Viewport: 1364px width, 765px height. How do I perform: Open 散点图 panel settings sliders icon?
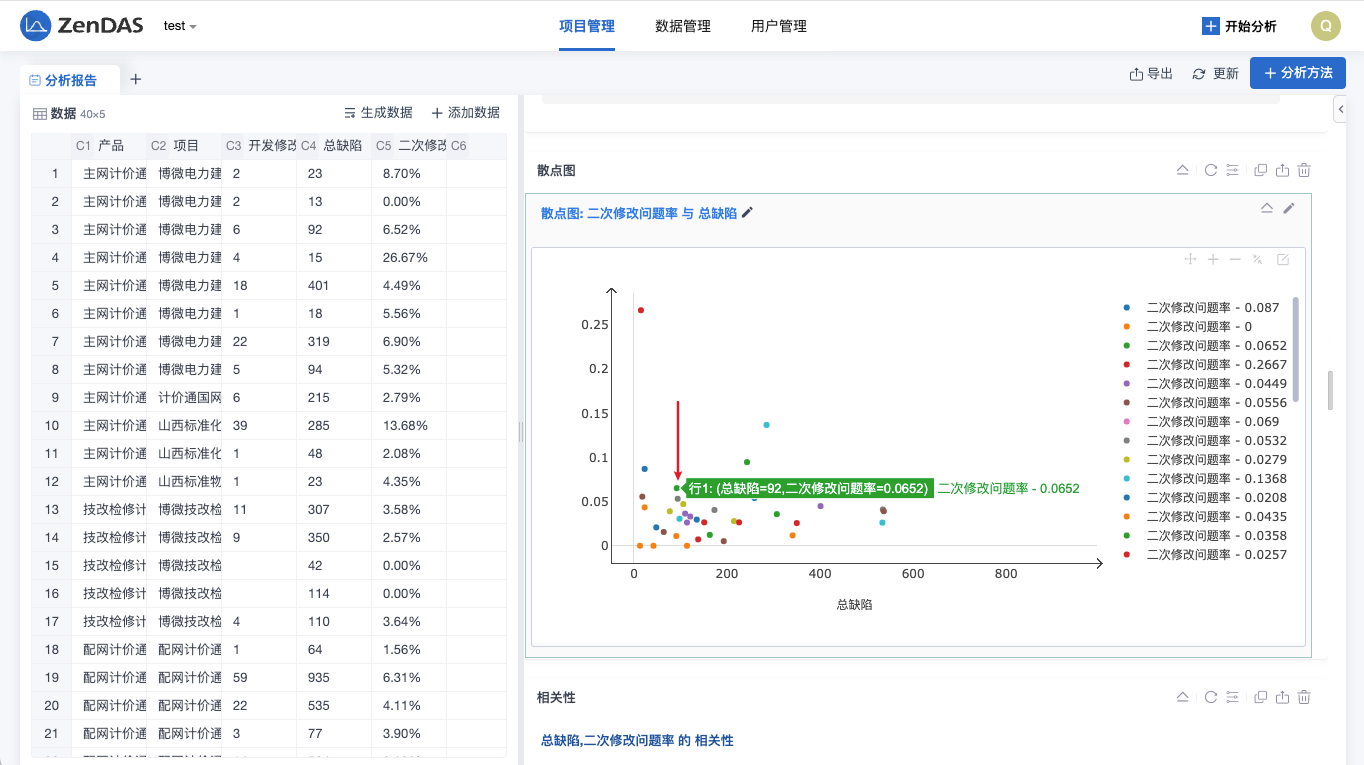coord(1232,171)
